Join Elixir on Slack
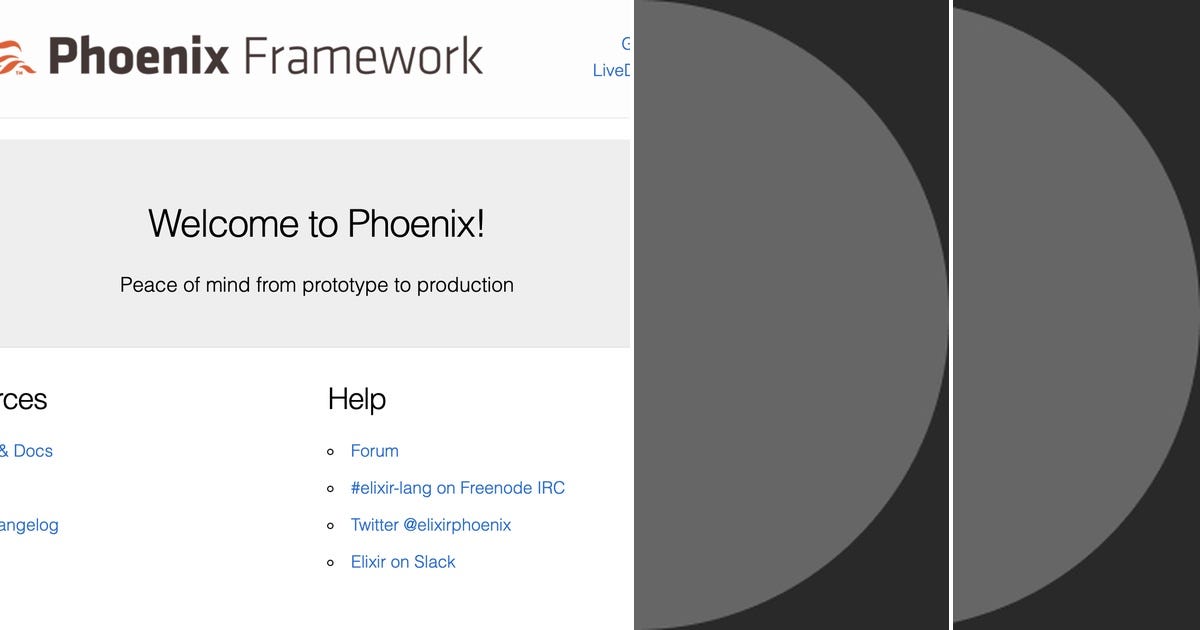1200x630 pixels. pos(403,562)
